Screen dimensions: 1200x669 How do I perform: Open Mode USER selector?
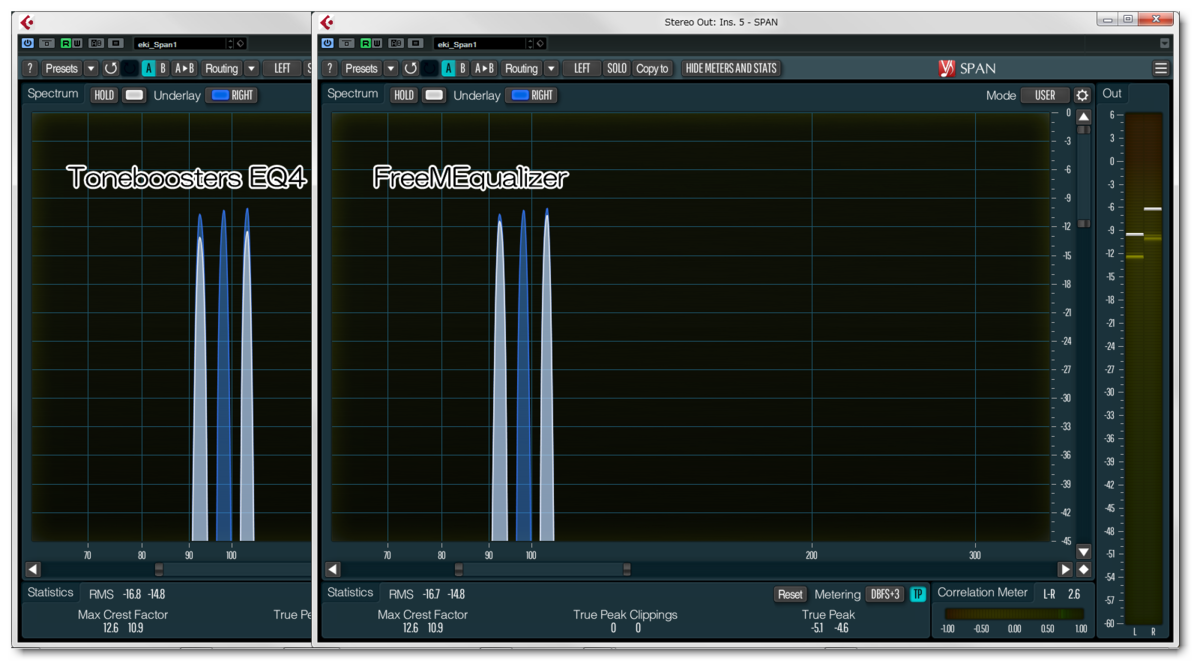pos(1045,95)
